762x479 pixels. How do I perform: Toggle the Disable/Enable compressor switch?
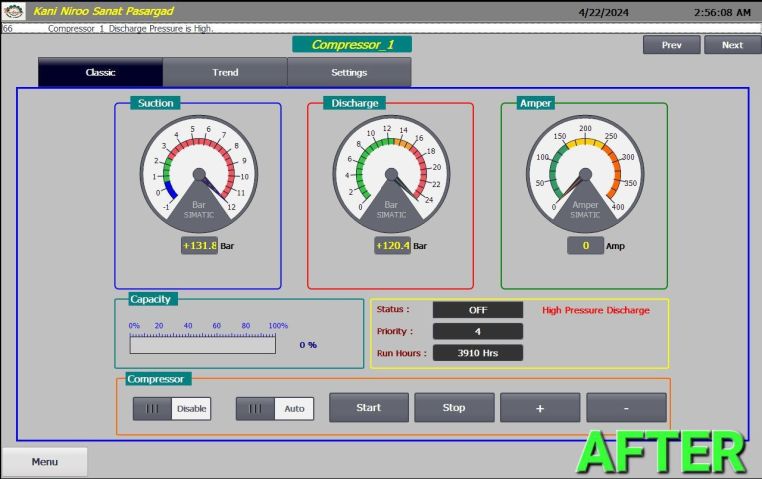(172, 408)
